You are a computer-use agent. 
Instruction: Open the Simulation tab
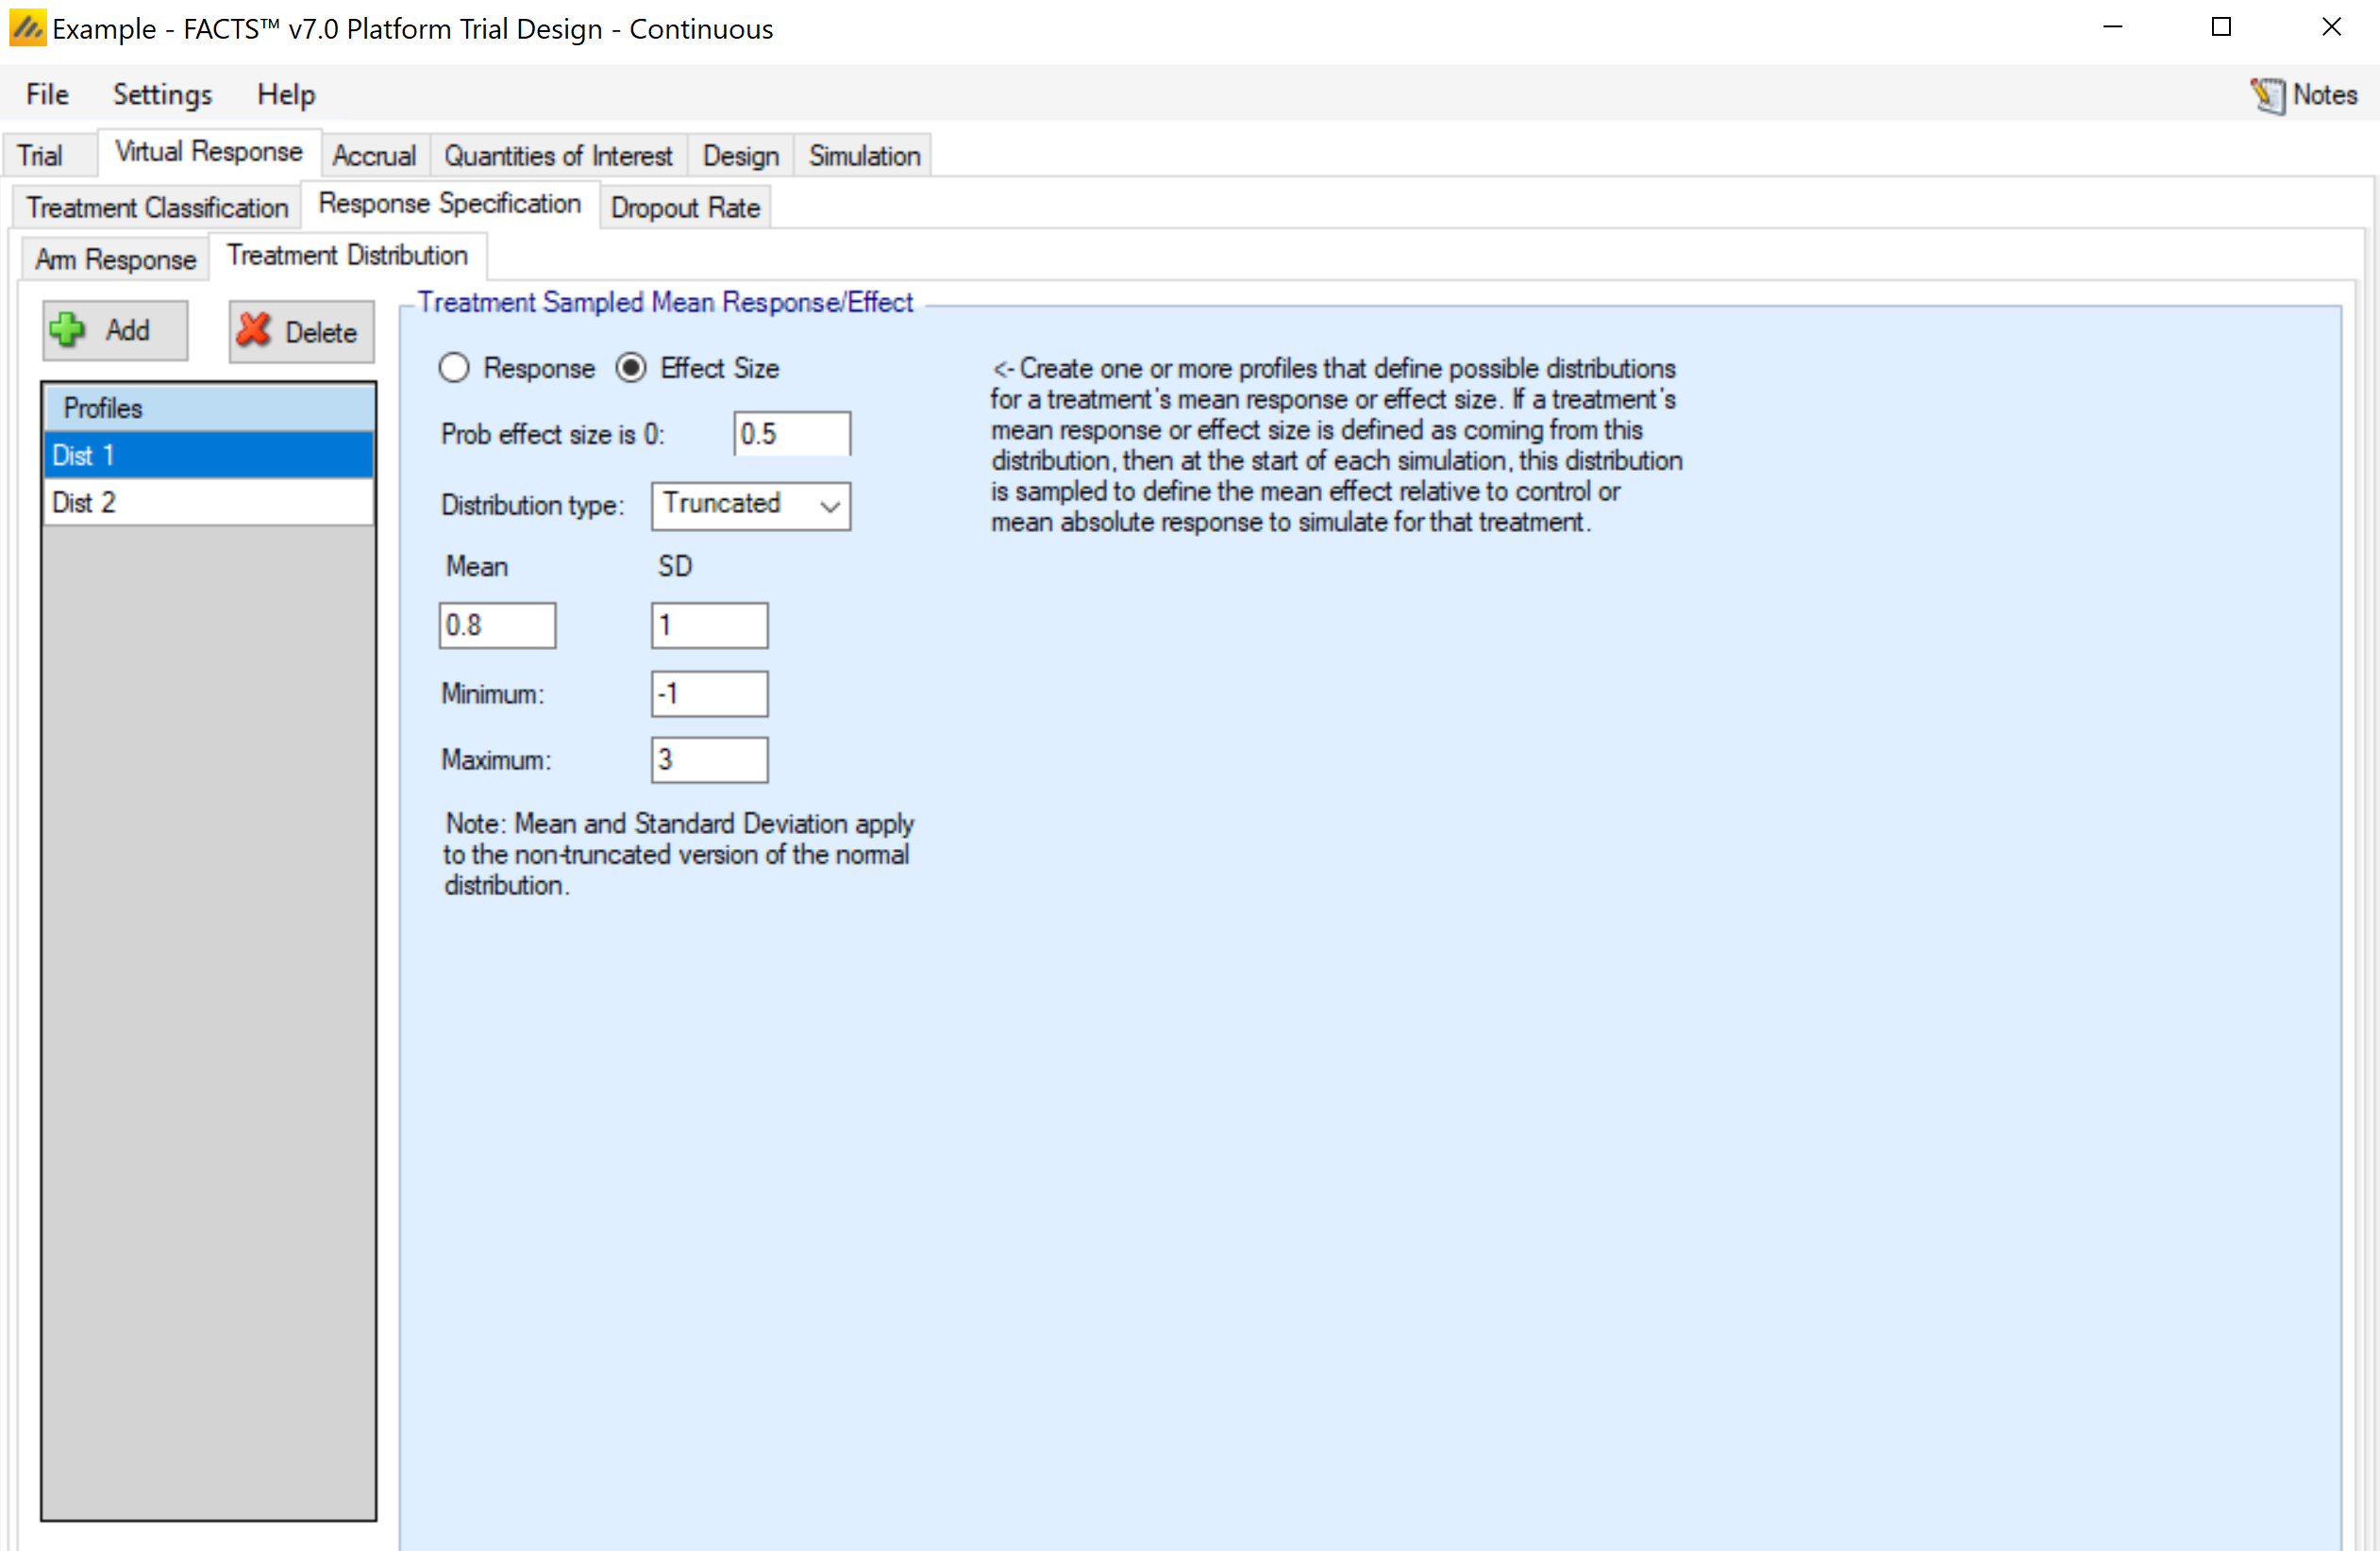(864, 156)
